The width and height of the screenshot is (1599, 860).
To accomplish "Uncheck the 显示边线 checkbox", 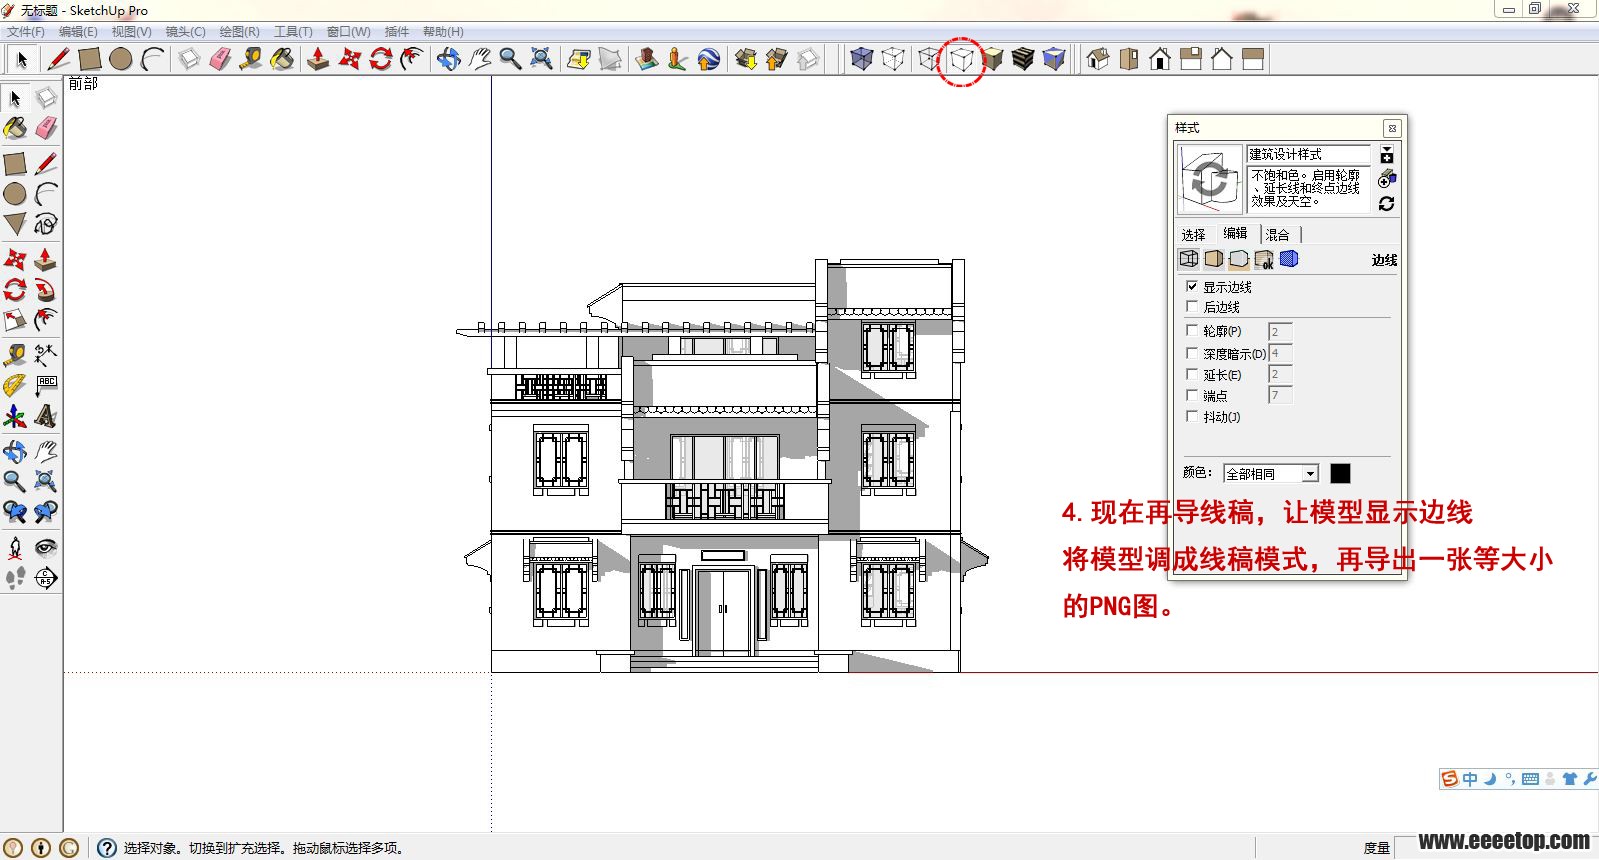I will pyautogui.click(x=1192, y=286).
